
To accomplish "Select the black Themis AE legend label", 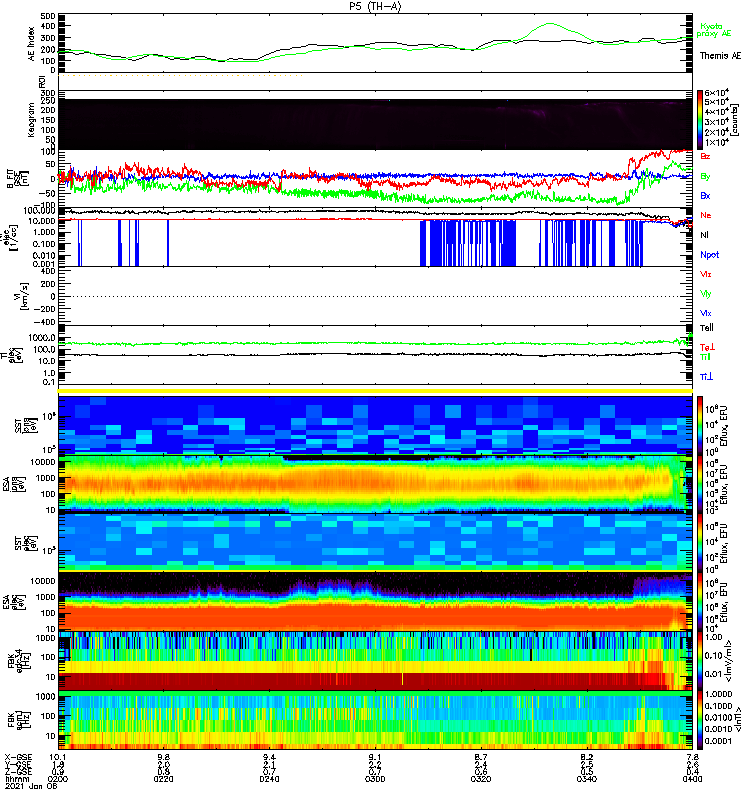I will point(720,56).
